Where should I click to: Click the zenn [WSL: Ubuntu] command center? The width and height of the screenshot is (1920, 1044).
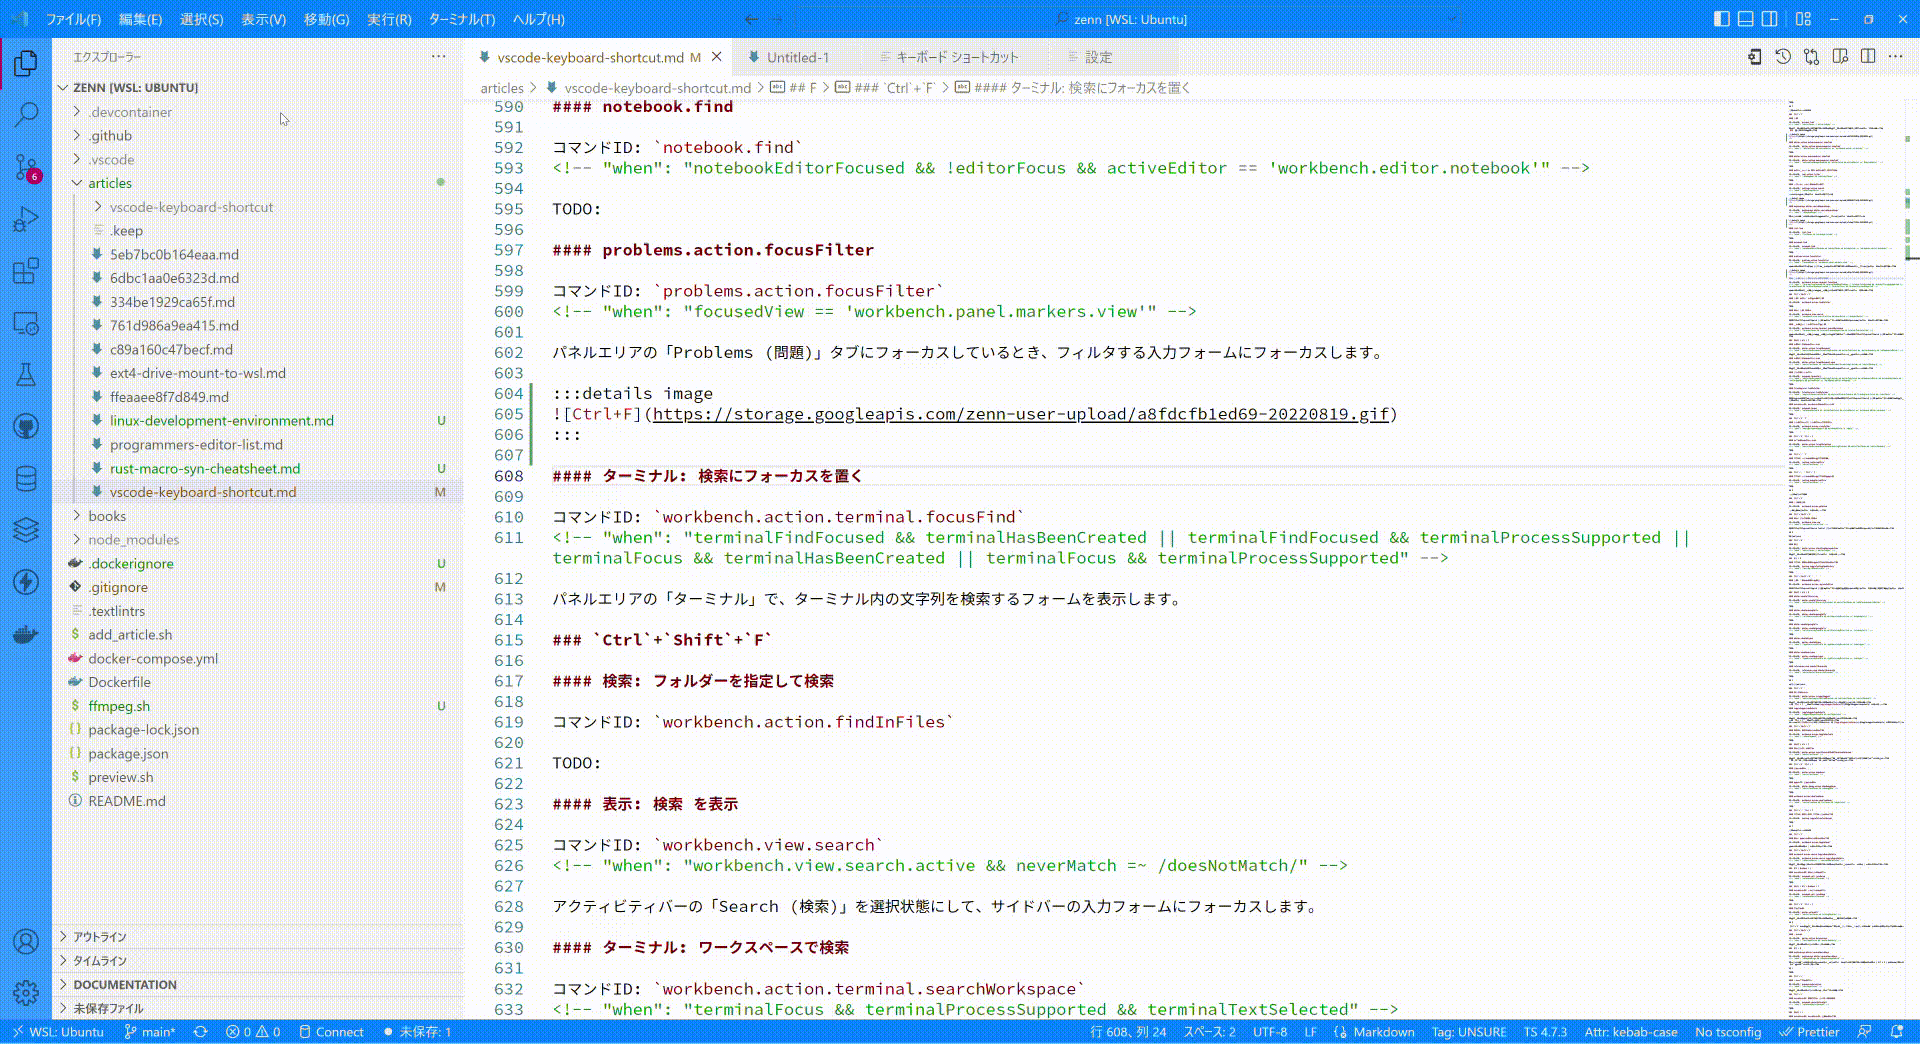click(x=1125, y=19)
